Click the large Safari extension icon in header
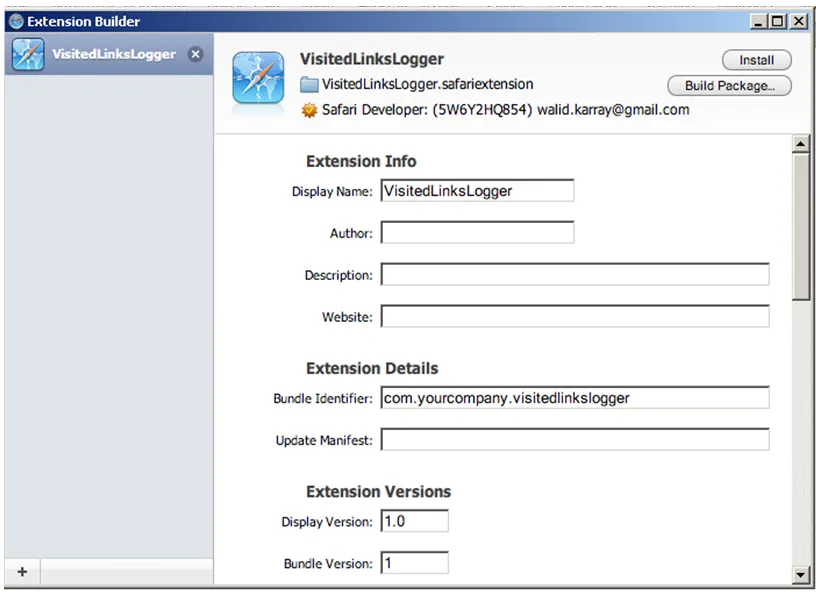Viewport: 816px width, 596px height. 258,78
